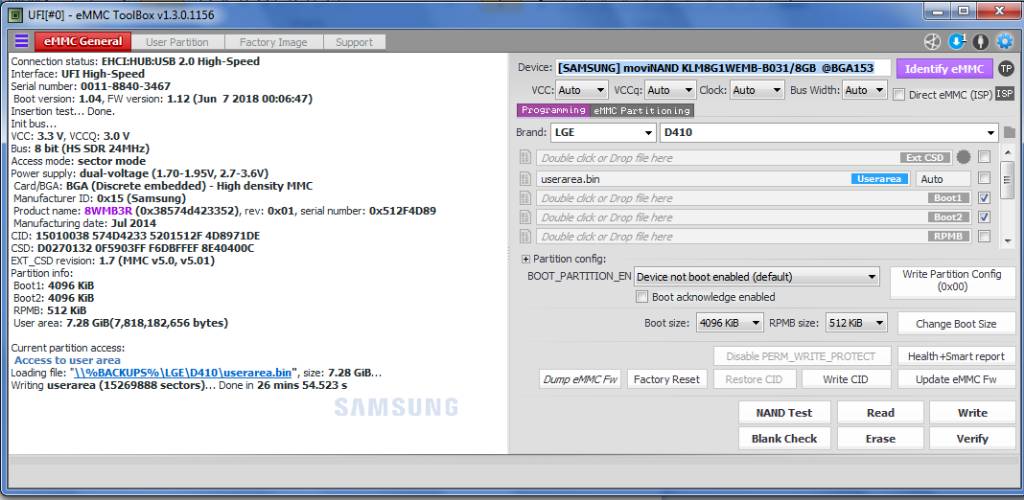This screenshot has width=1024, height=500.
Task: Click the Factory Reset button
Action: point(667,379)
